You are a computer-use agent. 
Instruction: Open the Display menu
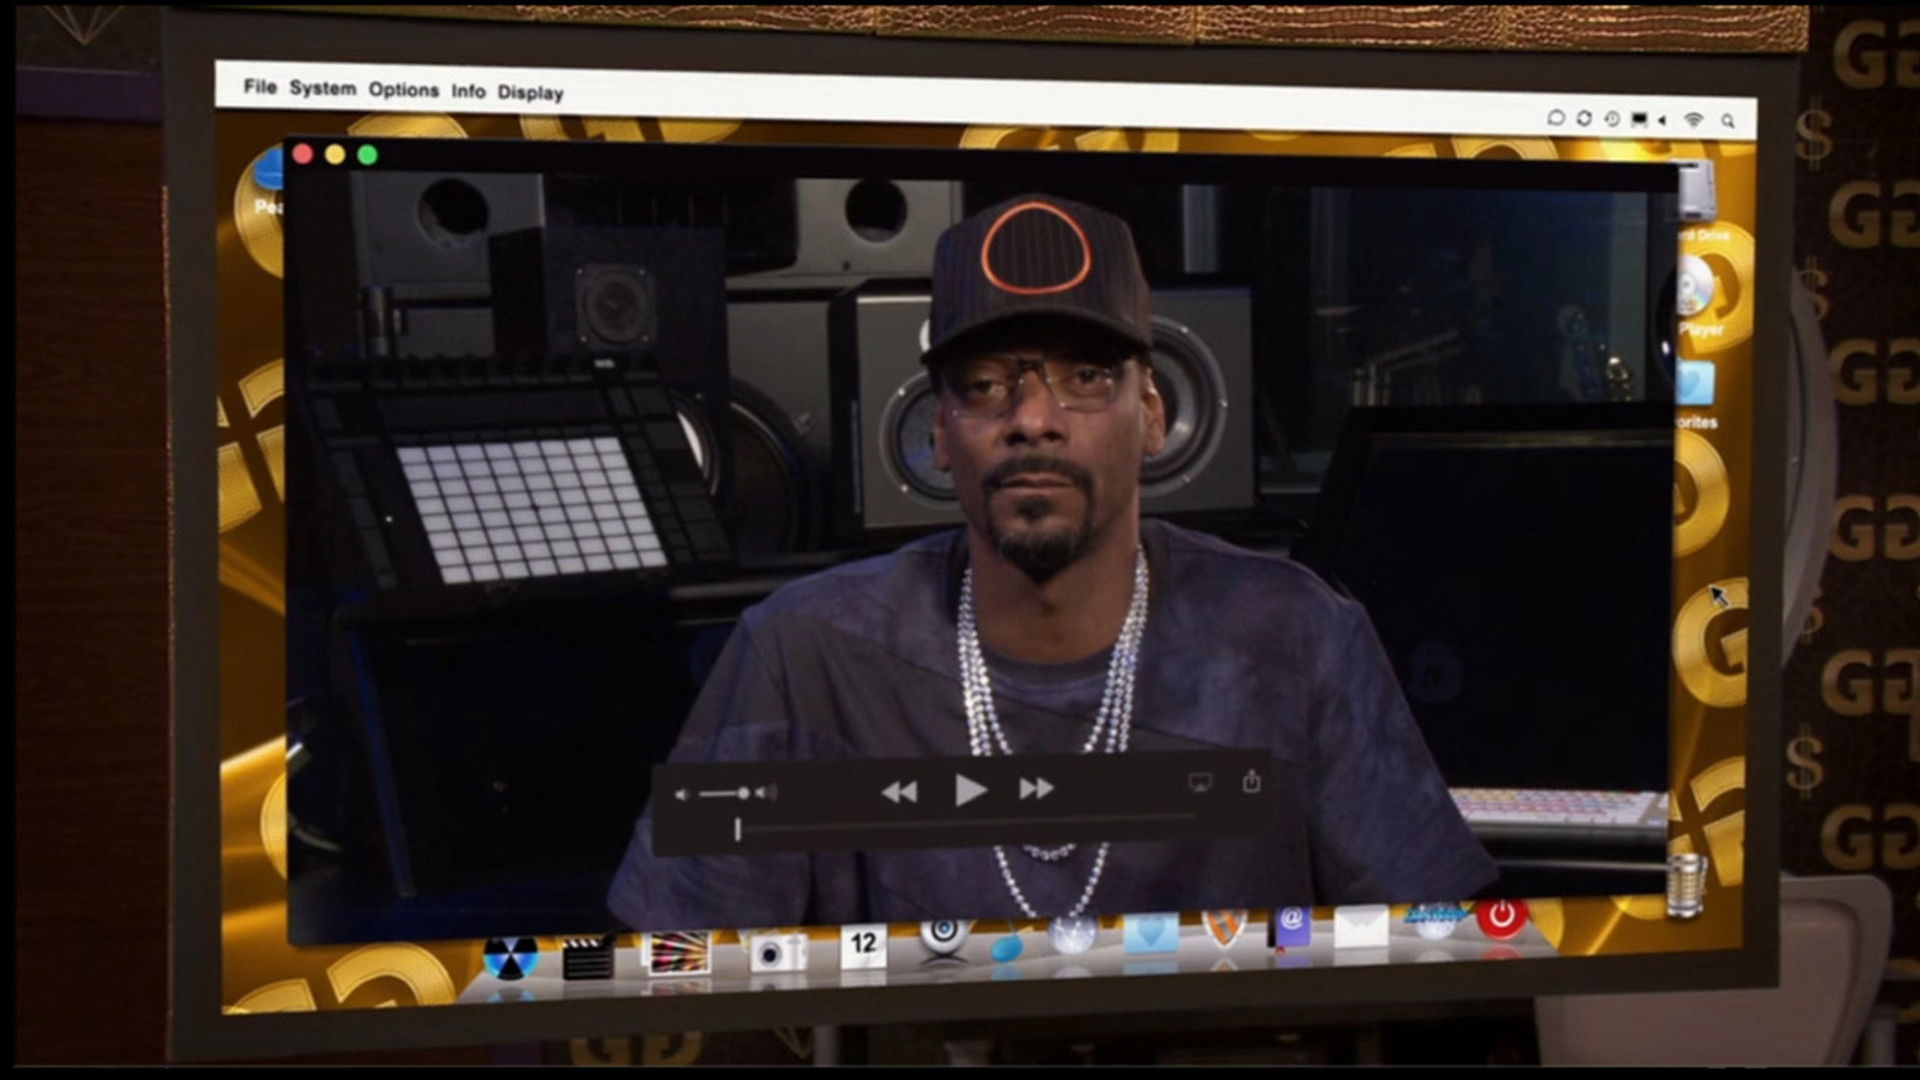(530, 93)
